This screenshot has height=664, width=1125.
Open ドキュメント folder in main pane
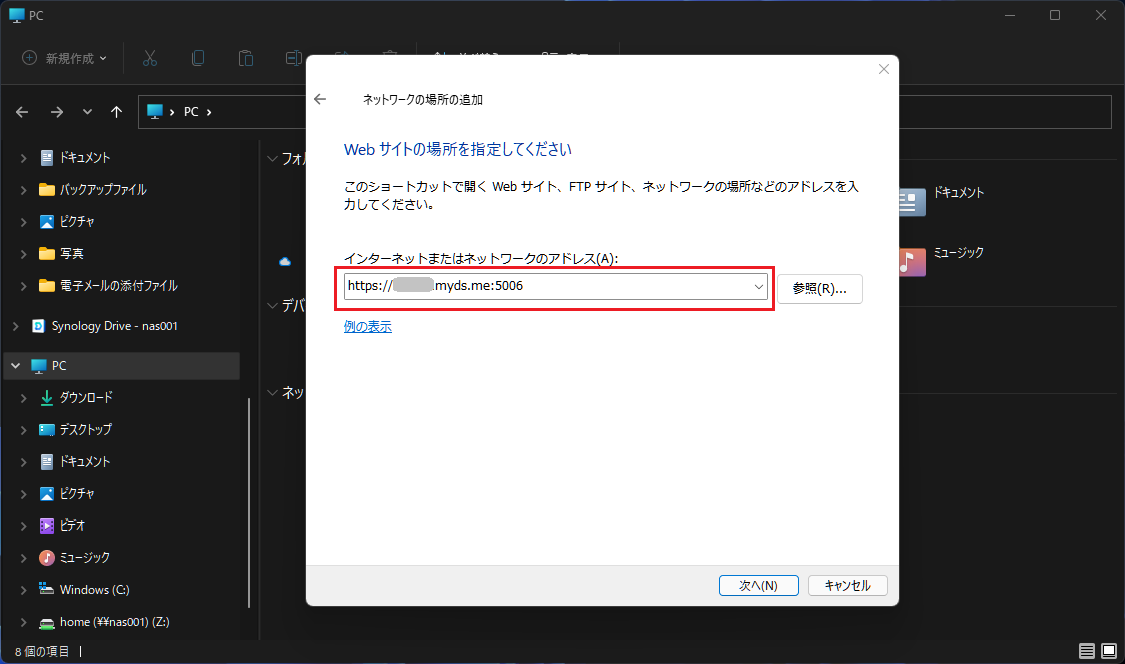(958, 192)
